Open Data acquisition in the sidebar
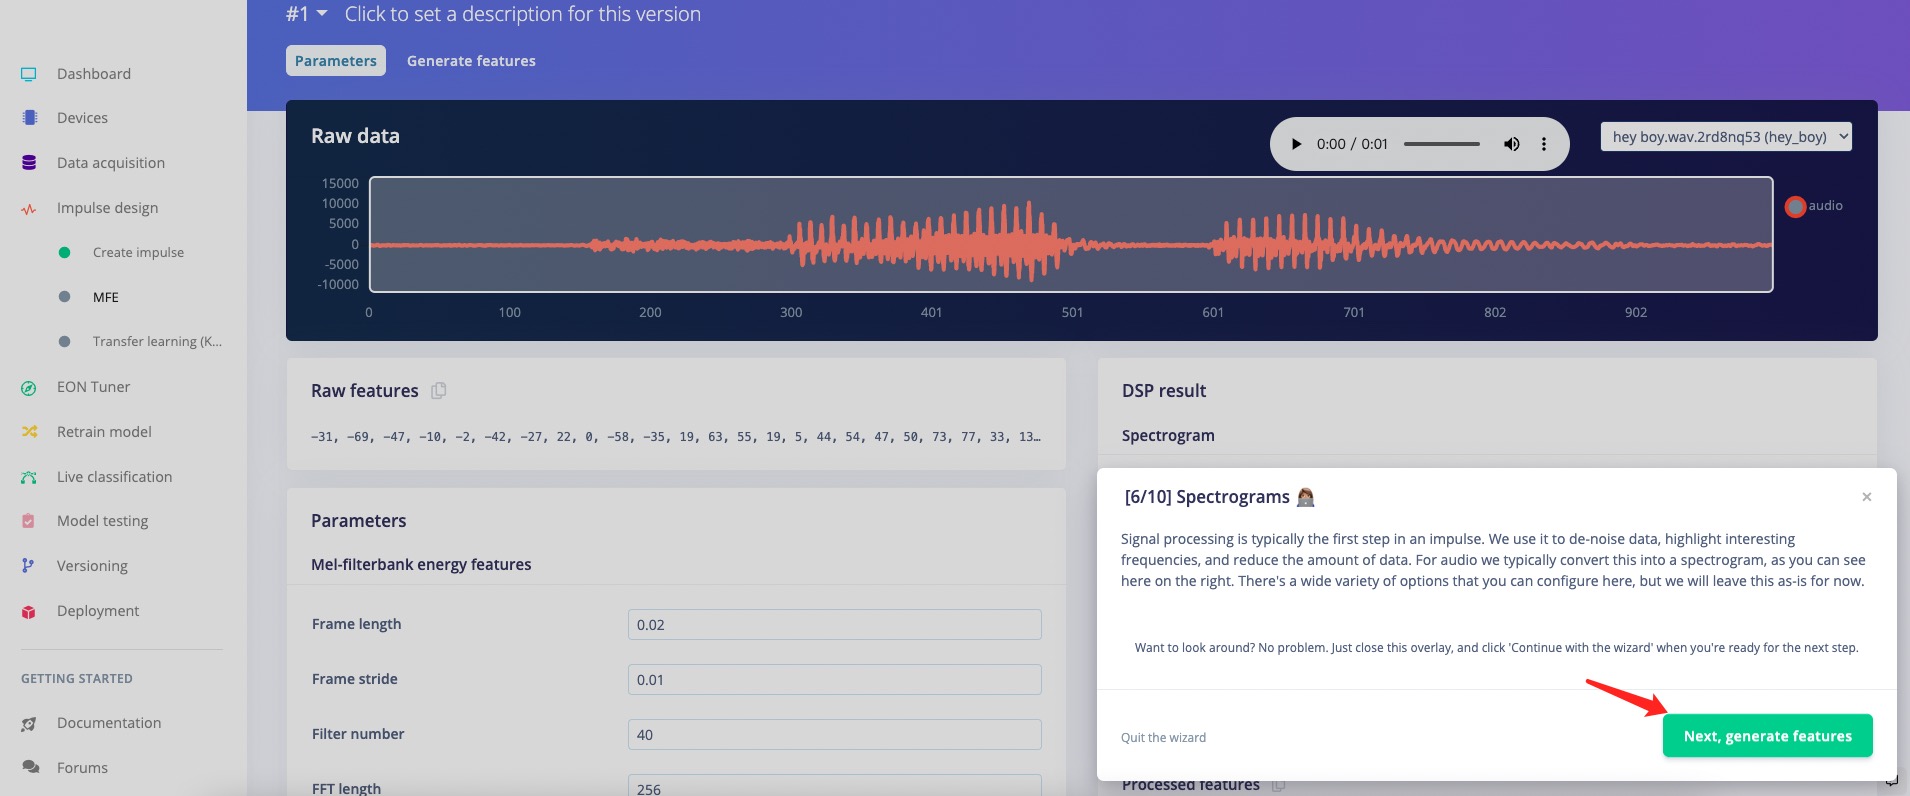This screenshot has width=1910, height=796. (111, 163)
